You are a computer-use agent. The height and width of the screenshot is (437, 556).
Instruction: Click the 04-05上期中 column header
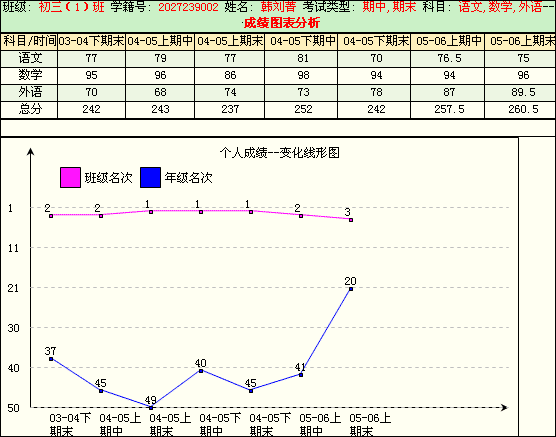click(x=160, y=41)
